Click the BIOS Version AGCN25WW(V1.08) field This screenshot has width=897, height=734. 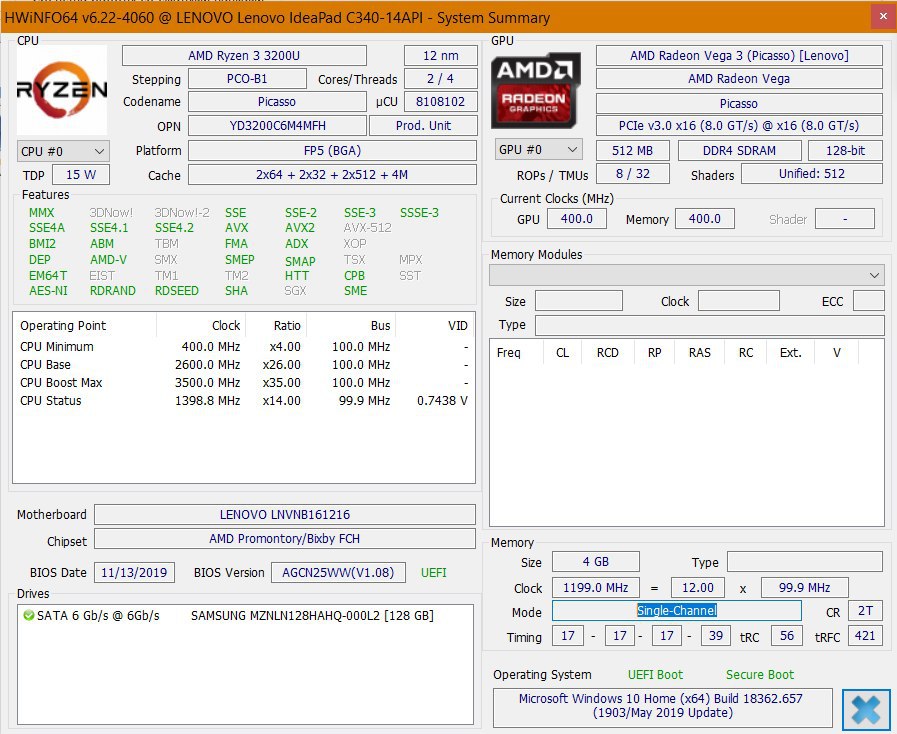click(x=338, y=573)
